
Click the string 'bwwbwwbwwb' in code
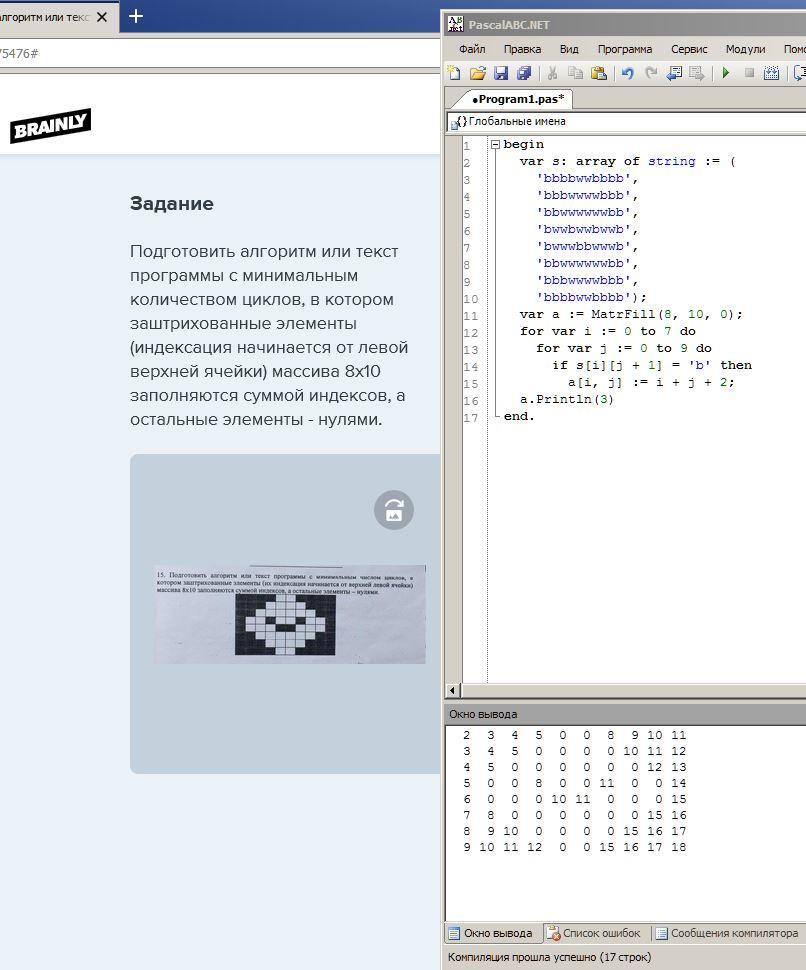(x=583, y=230)
